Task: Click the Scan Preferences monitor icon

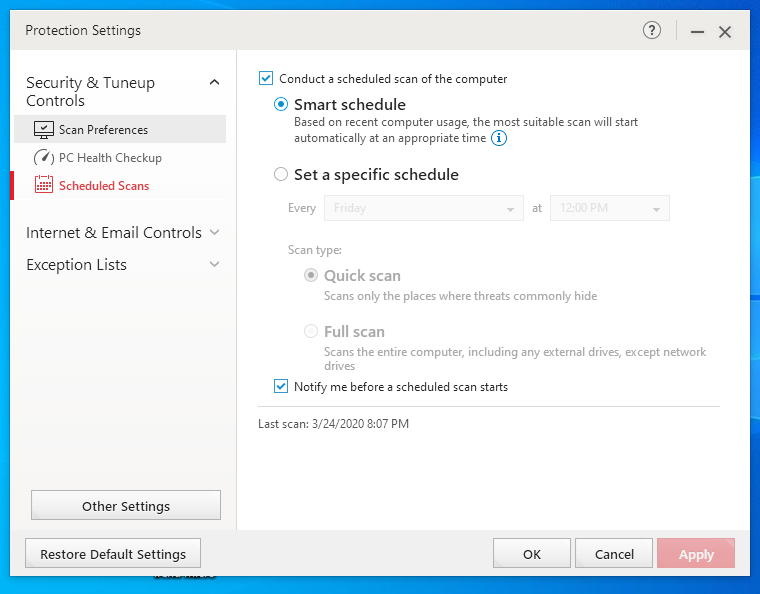Action: pos(44,130)
